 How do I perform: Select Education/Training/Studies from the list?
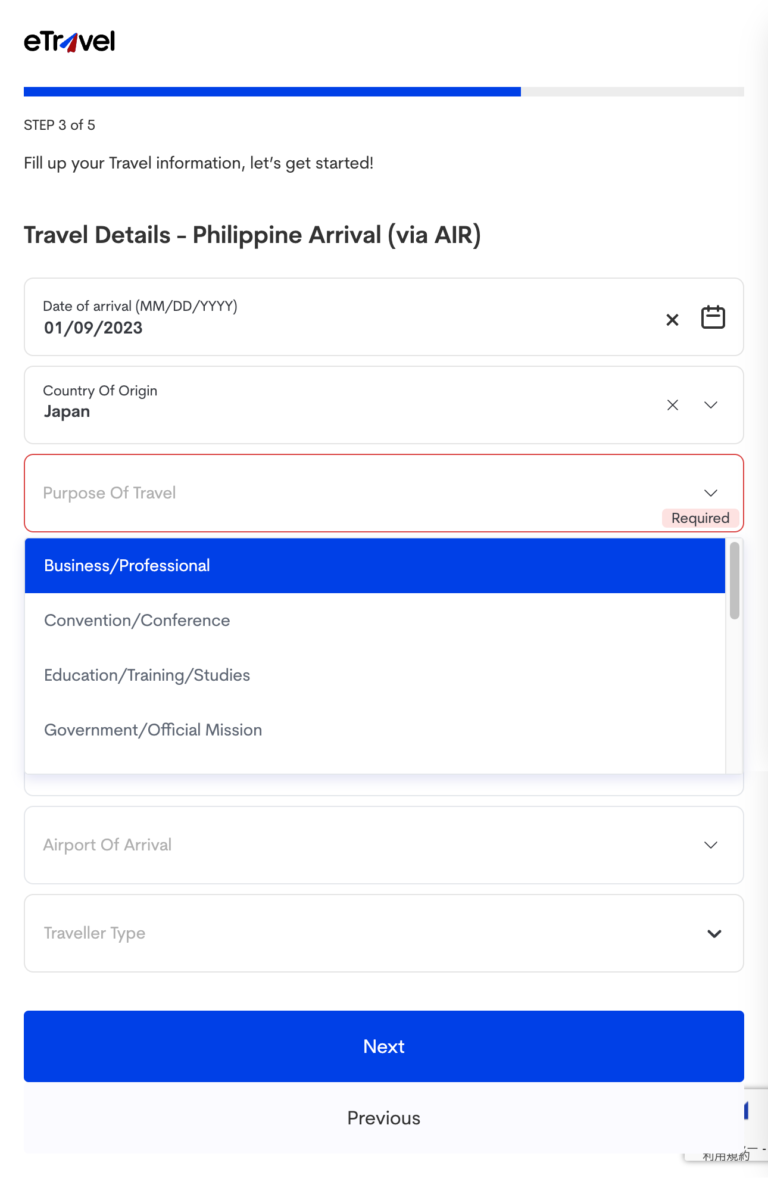pyautogui.click(x=146, y=675)
